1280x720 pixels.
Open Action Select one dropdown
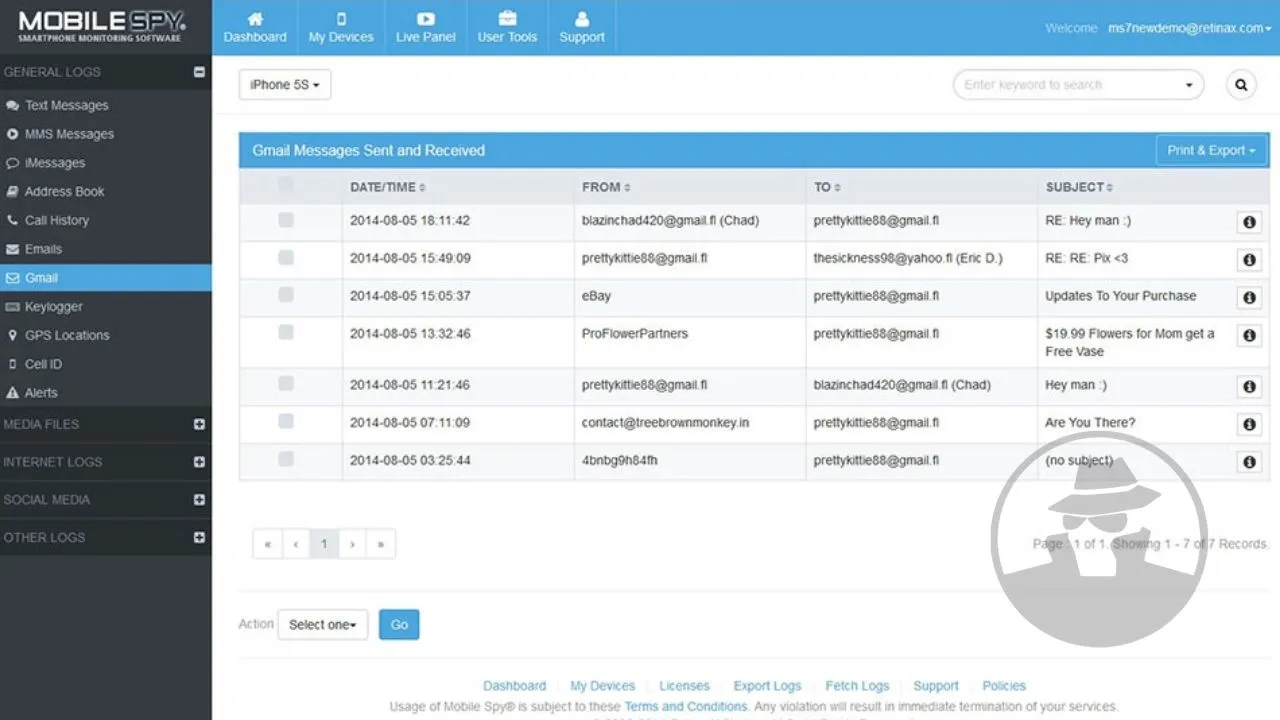tap(323, 625)
